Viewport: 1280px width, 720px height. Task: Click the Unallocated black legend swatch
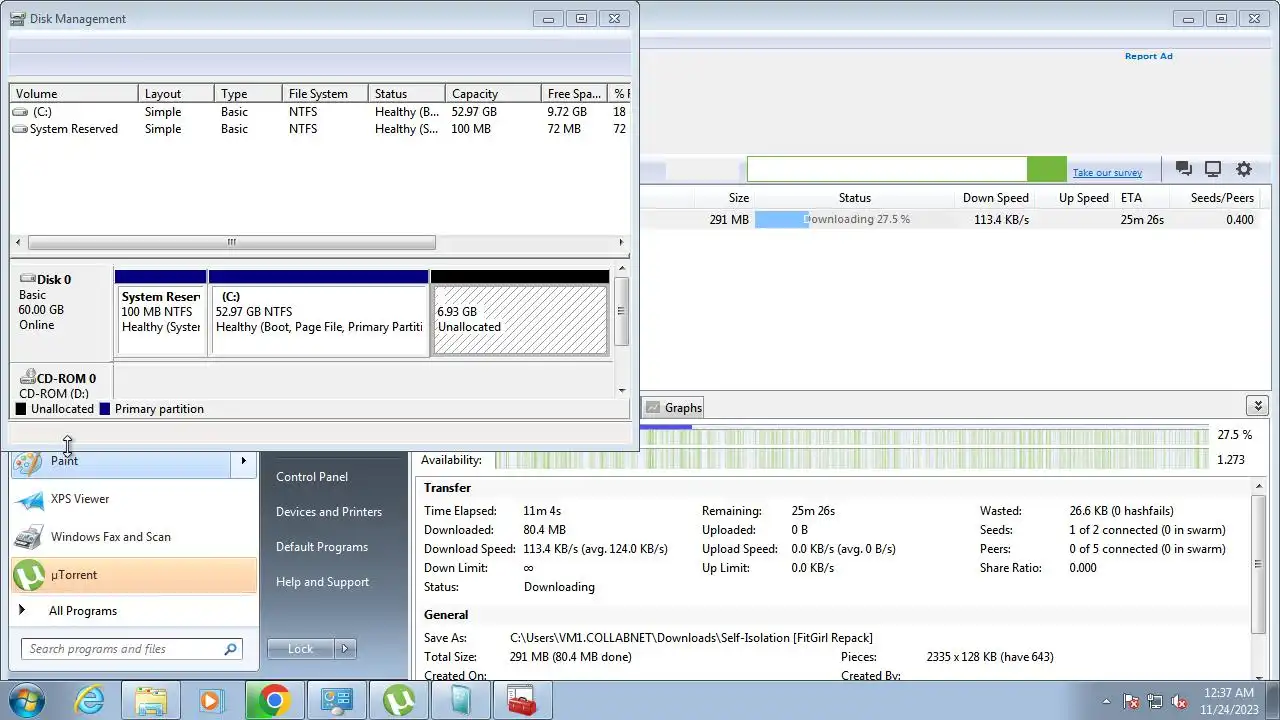(x=21, y=409)
